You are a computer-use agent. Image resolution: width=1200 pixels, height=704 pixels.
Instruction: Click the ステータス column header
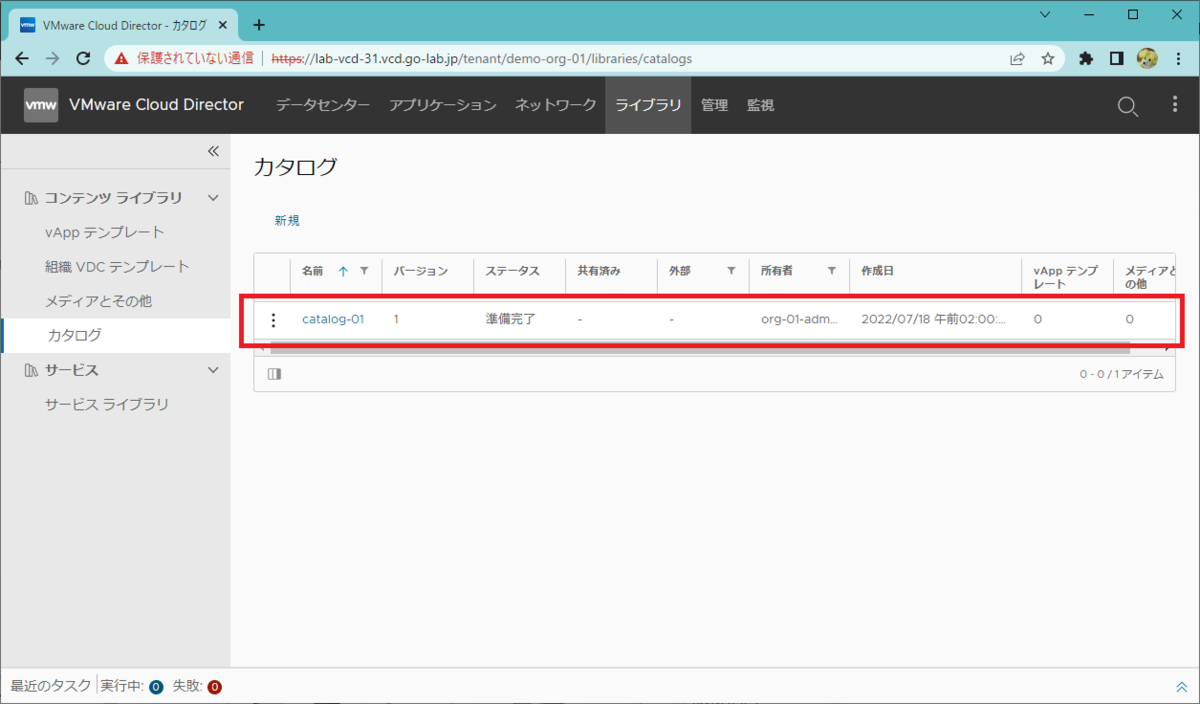click(x=512, y=271)
